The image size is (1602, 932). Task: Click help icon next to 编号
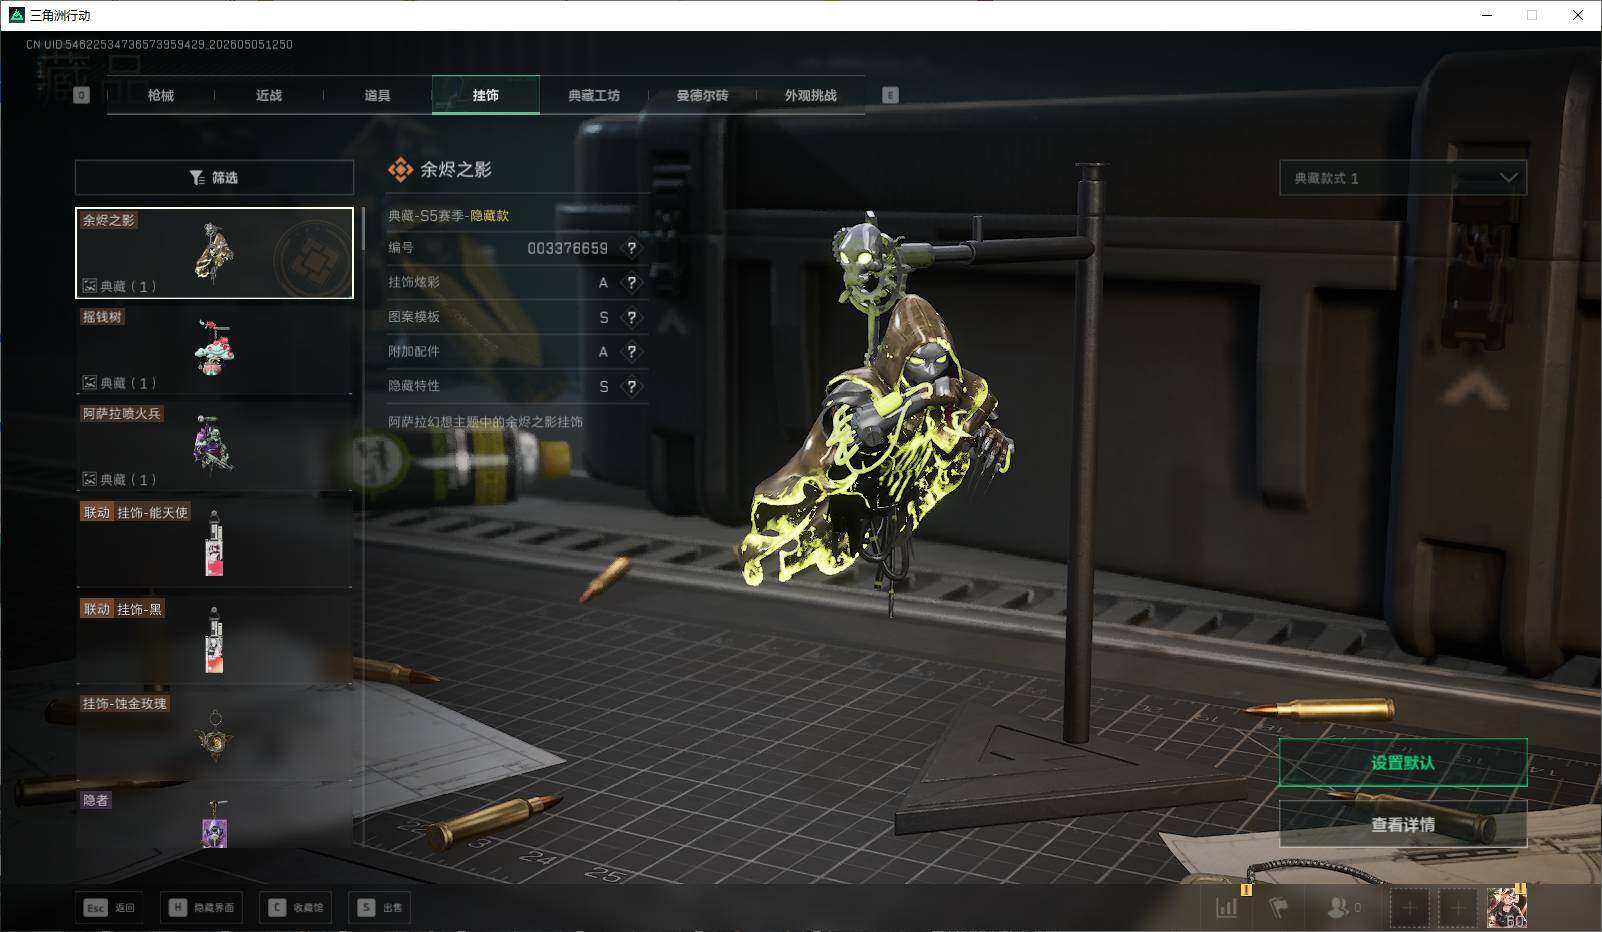[x=631, y=248]
